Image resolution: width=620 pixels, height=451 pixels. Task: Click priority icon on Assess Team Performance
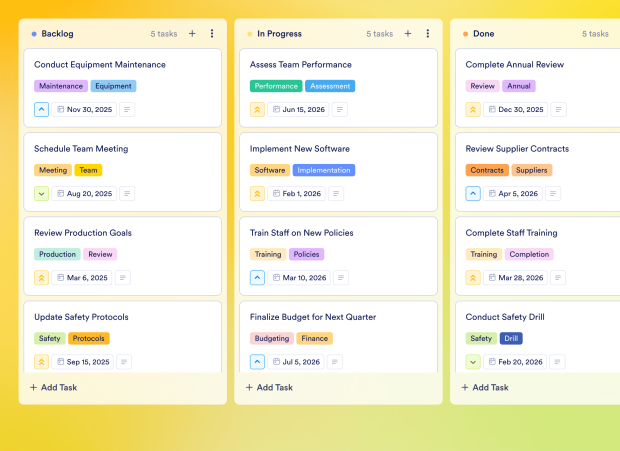click(x=257, y=109)
